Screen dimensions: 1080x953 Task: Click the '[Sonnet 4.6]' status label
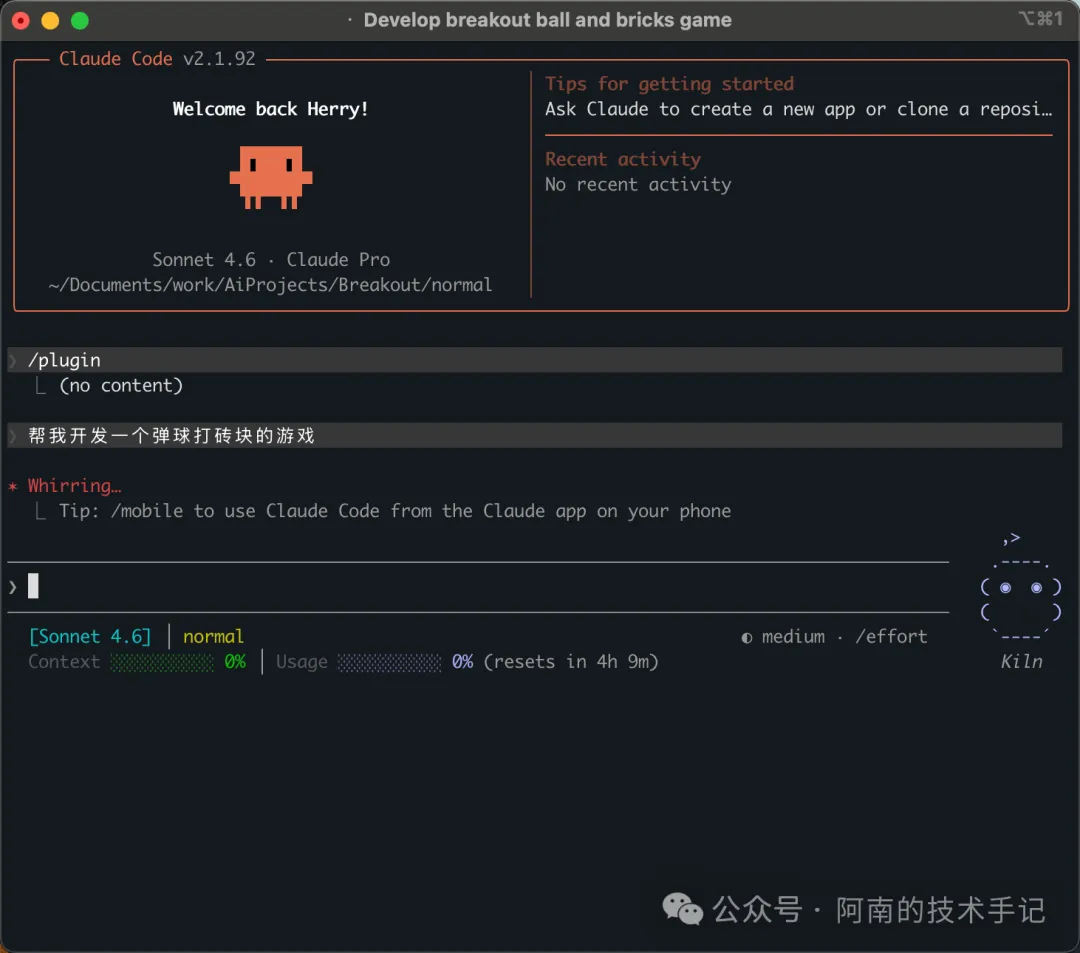pos(90,636)
